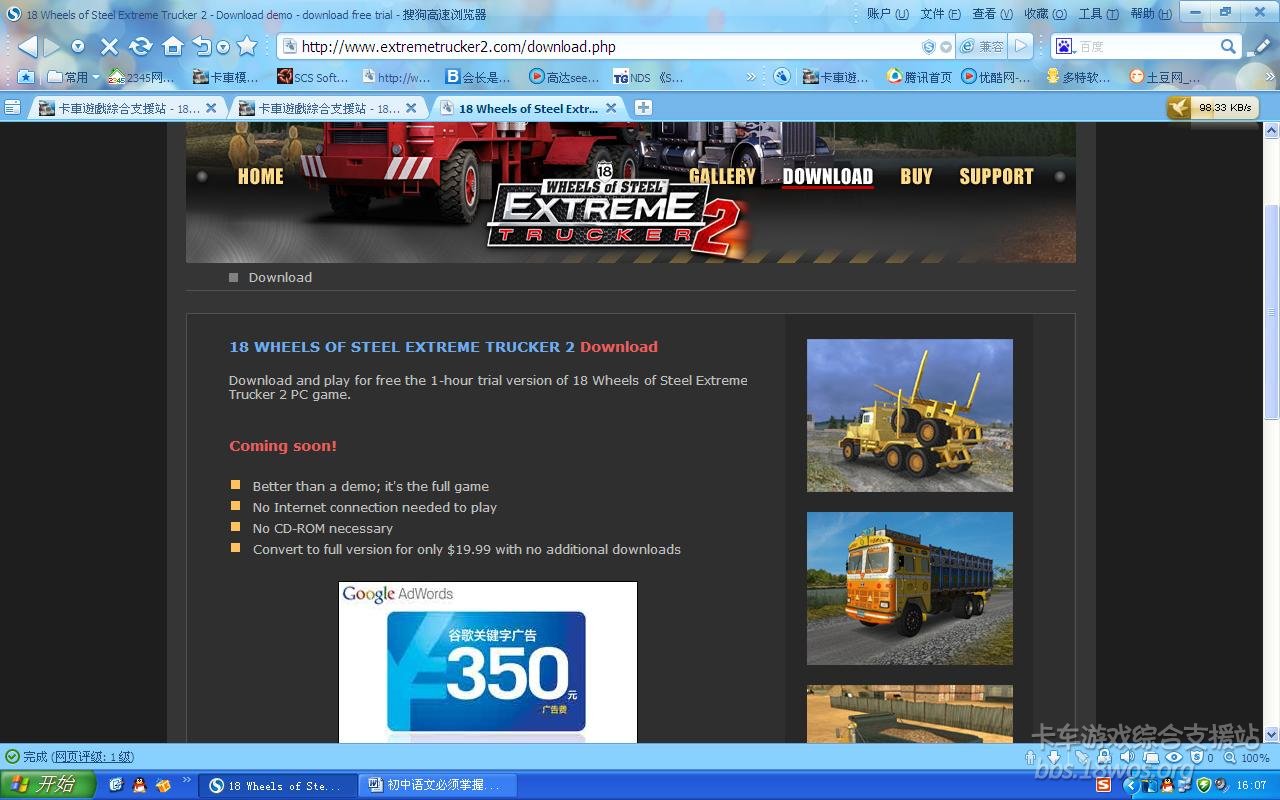Open the 查看(V) menu
The image size is (1280, 800).
[992, 14]
